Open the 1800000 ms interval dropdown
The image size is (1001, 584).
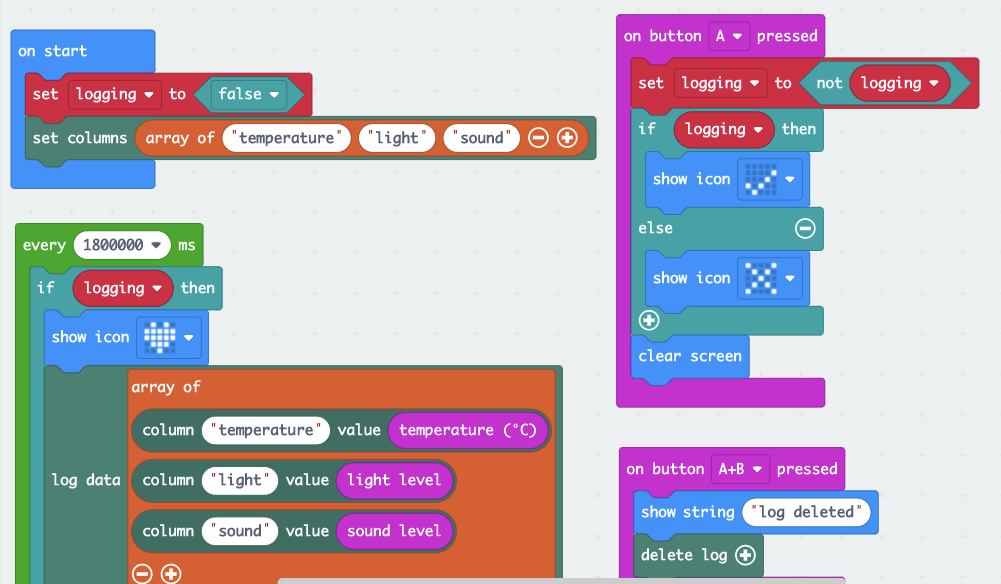coord(121,244)
